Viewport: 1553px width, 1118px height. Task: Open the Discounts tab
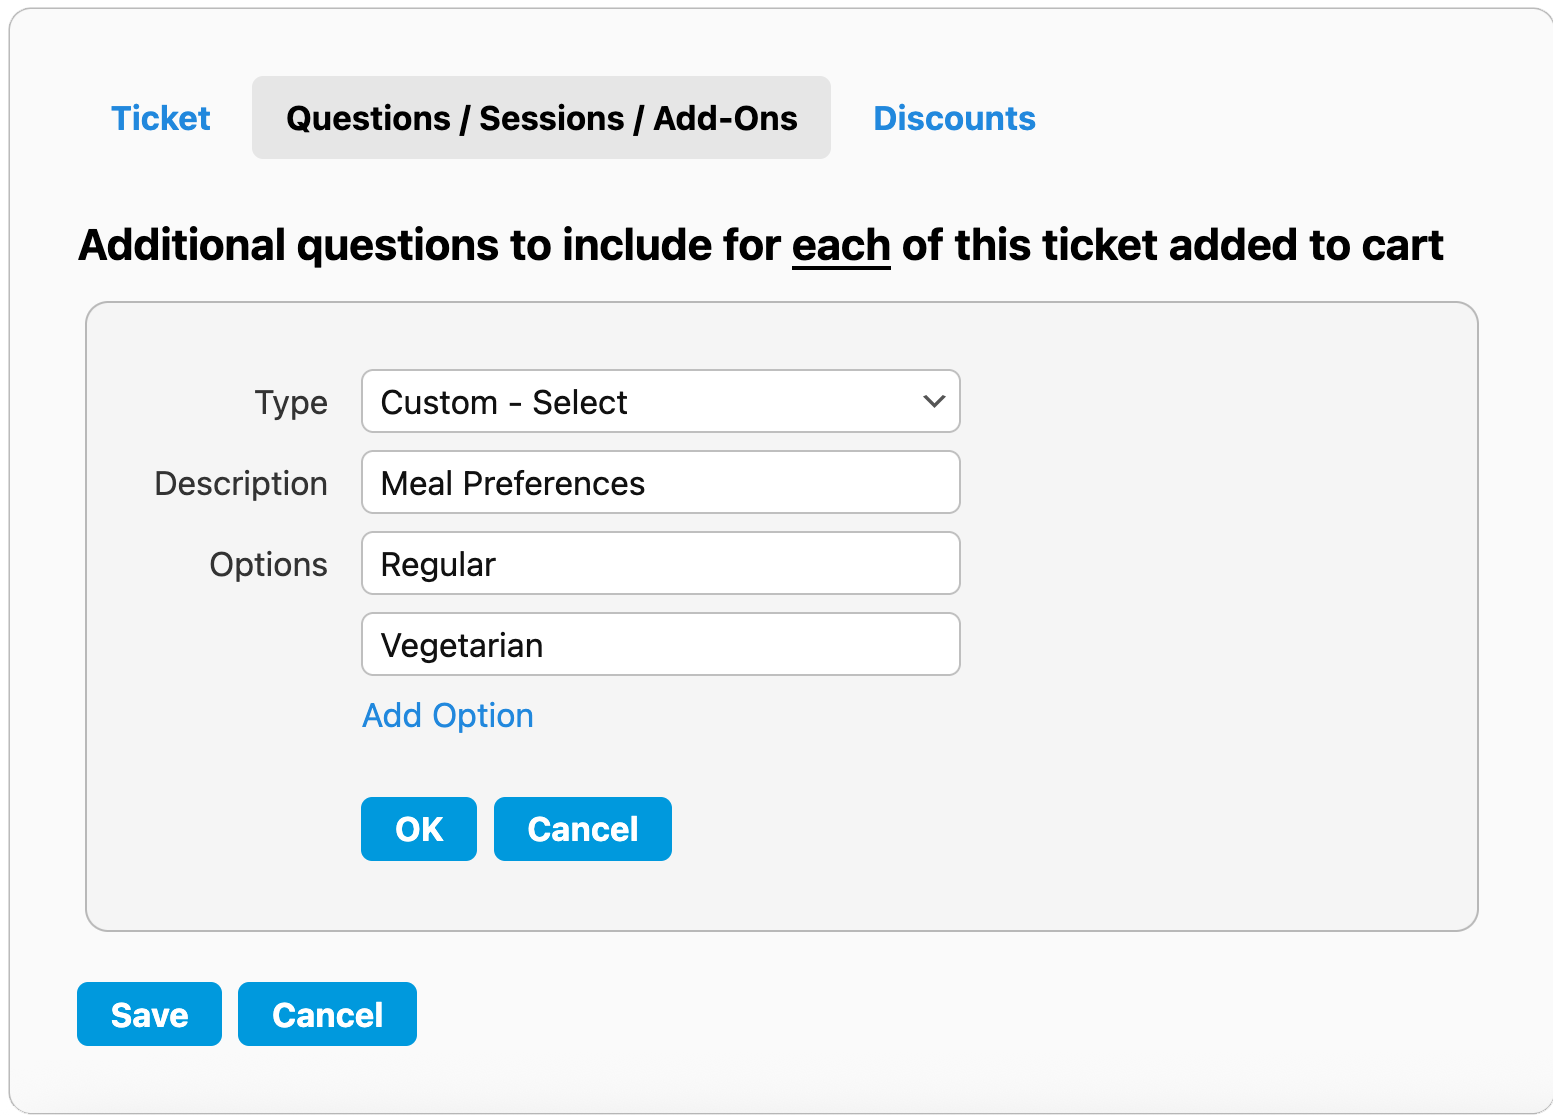[954, 118]
